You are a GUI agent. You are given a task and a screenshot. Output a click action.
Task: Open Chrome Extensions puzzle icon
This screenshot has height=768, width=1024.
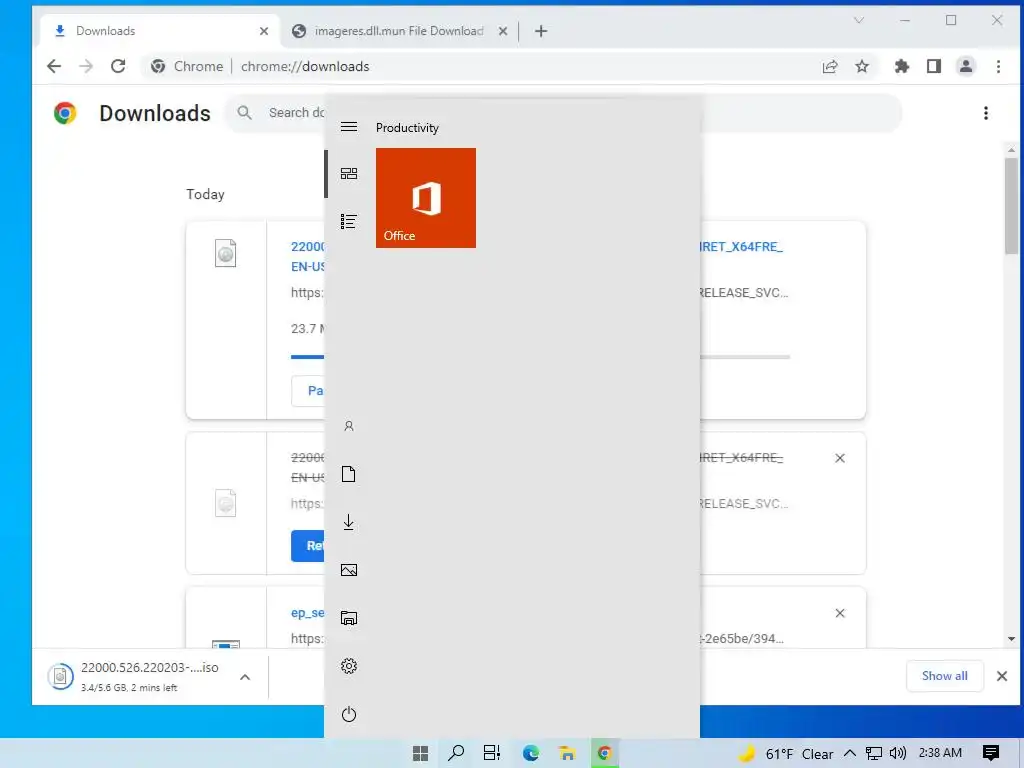(x=902, y=66)
